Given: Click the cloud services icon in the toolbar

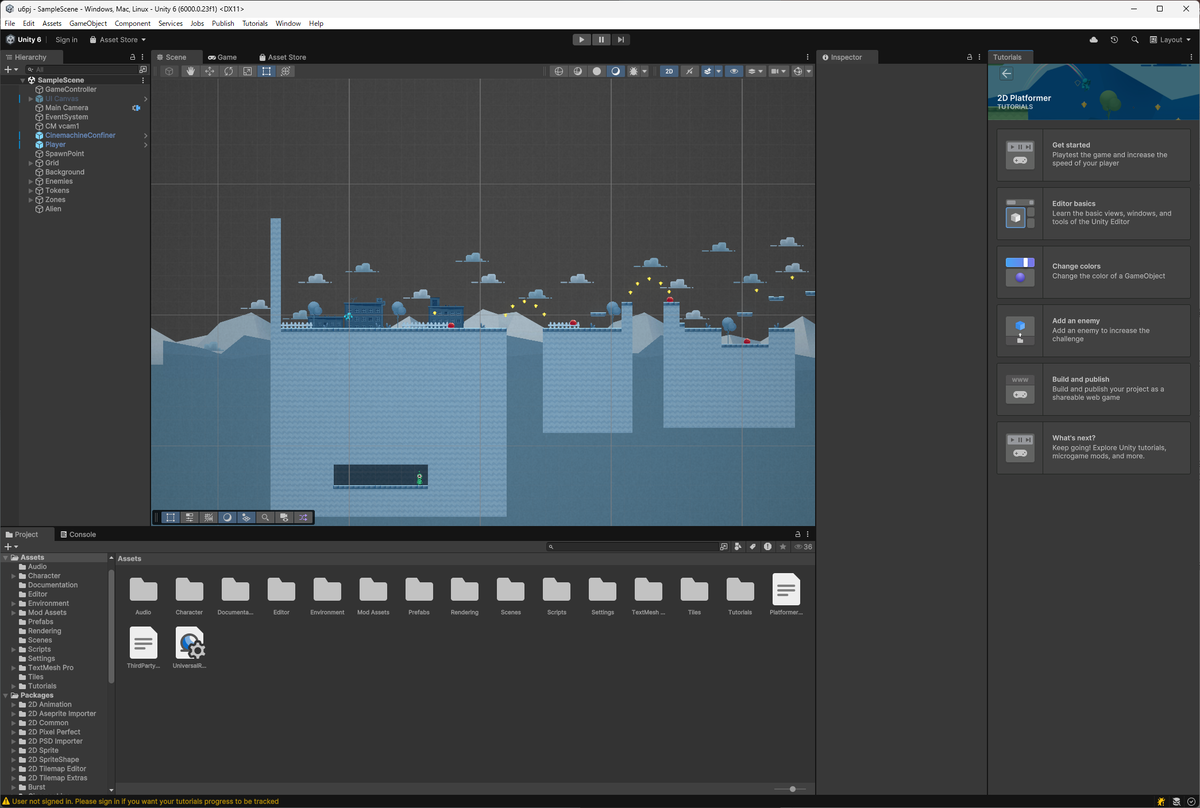Looking at the screenshot, I should coord(1093,40).
